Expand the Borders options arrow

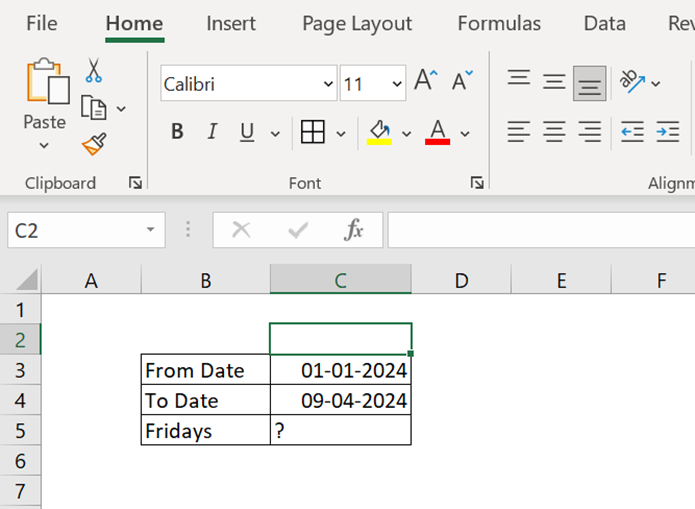341,133
